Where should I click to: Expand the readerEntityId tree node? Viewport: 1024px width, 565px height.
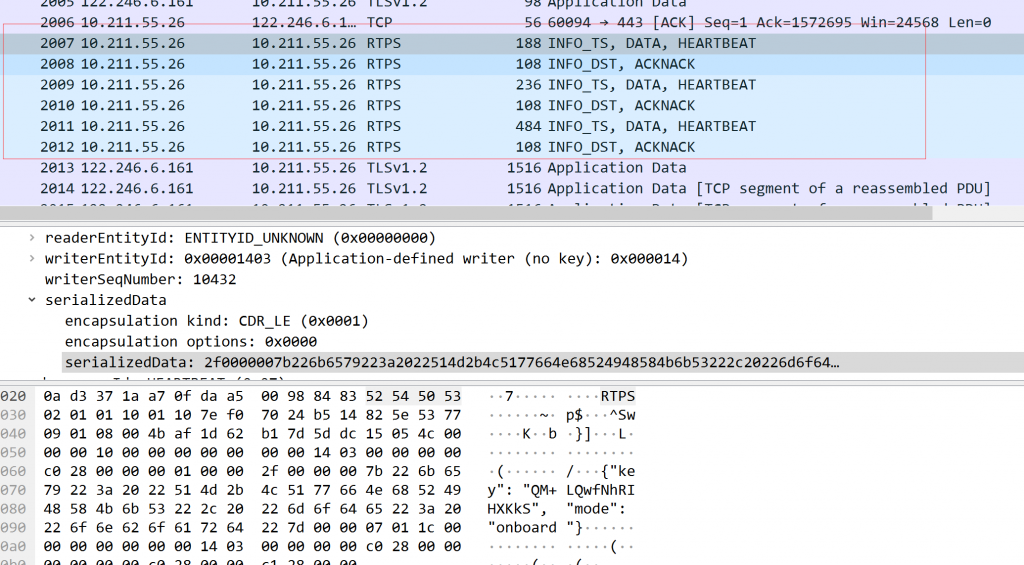33,238
